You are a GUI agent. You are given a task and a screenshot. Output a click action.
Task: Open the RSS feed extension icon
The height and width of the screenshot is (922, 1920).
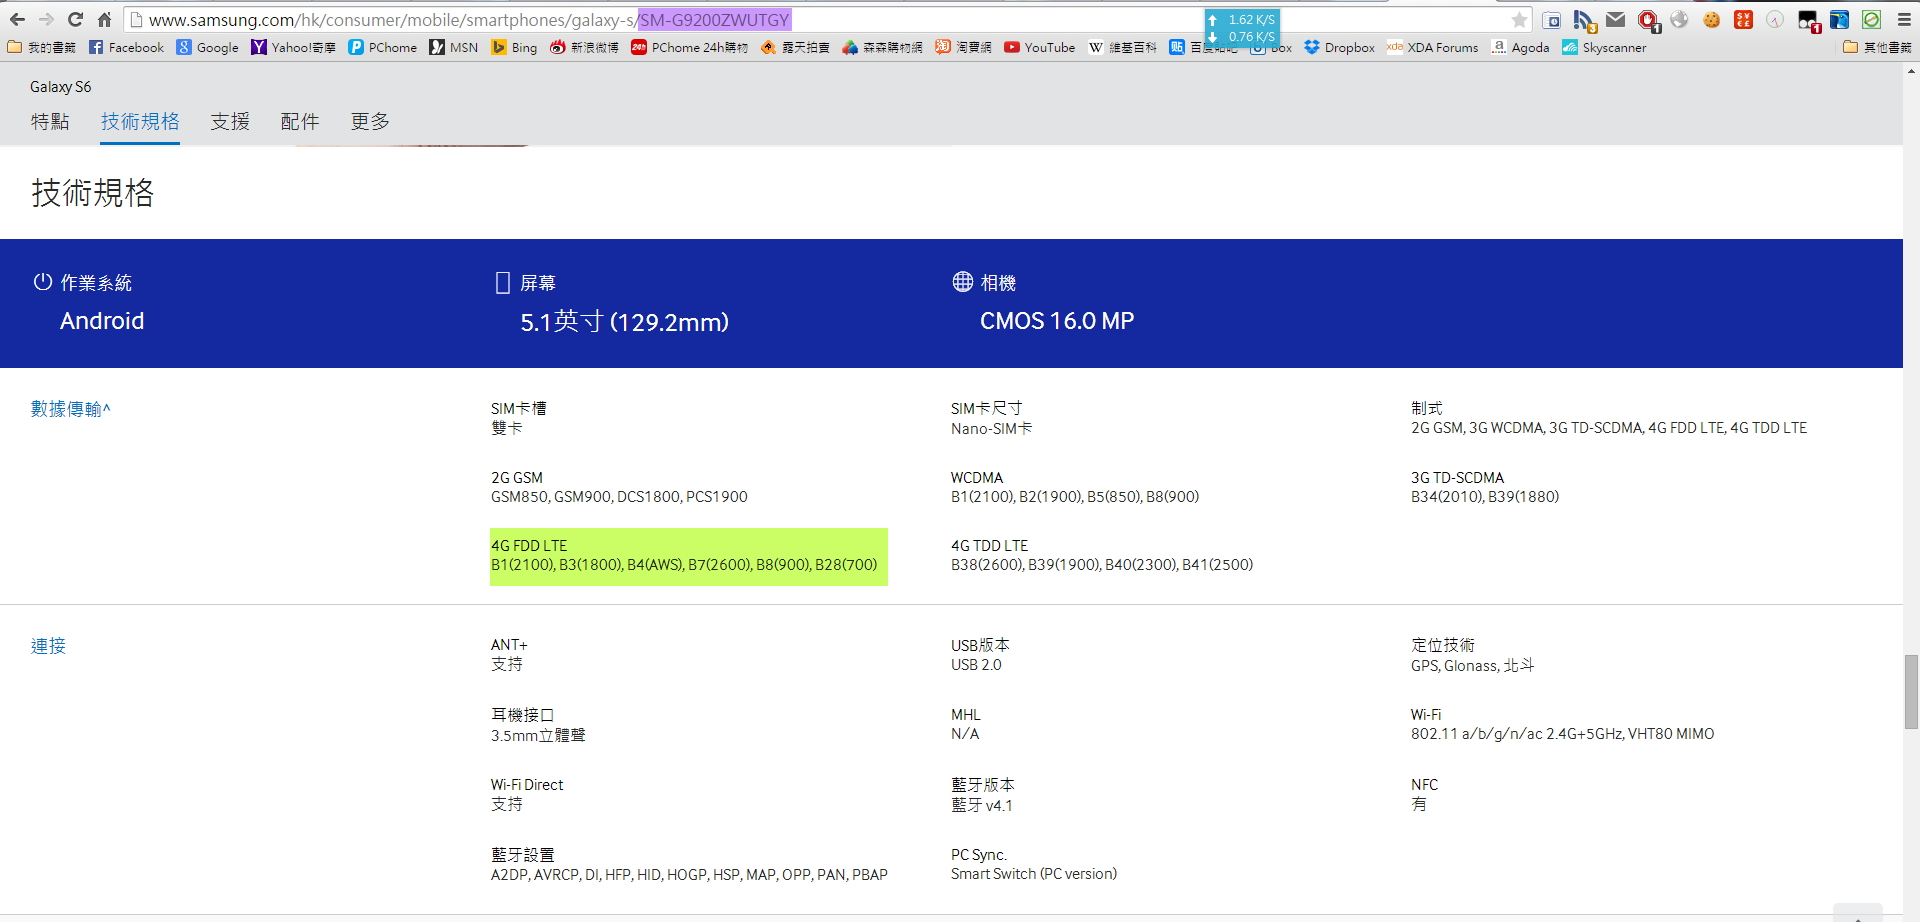coord(1584,20)
